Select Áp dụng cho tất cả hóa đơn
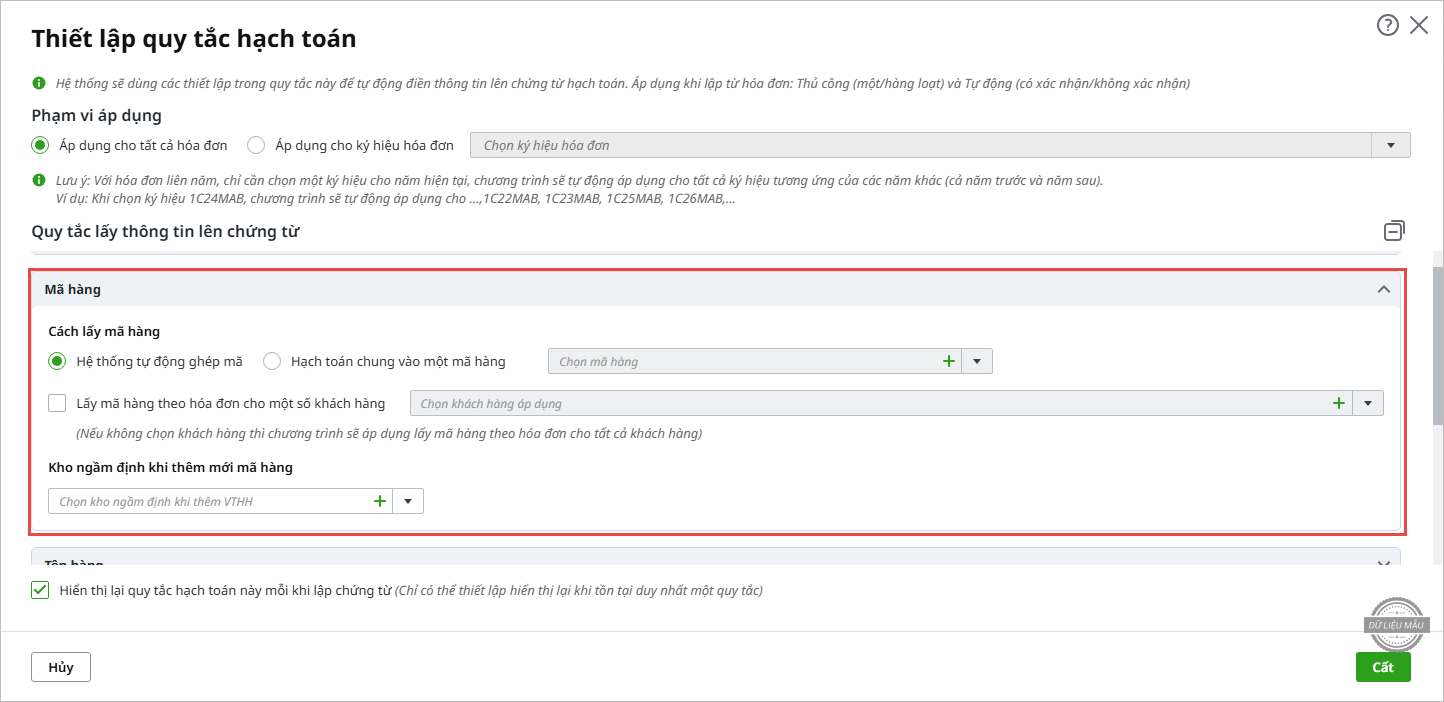 (40, 145)
